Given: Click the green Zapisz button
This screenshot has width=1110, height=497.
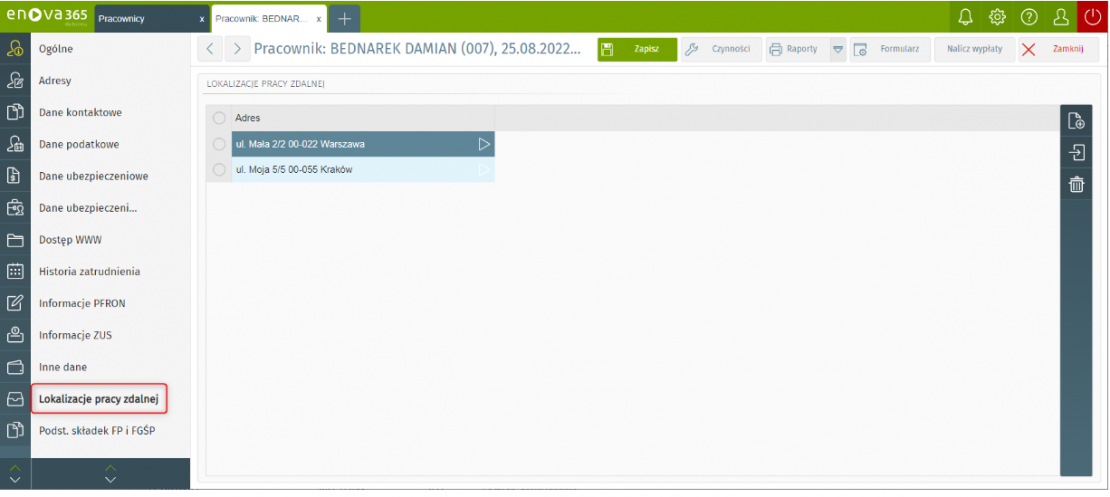Looking at the screenshot, I should click(637, 50).
